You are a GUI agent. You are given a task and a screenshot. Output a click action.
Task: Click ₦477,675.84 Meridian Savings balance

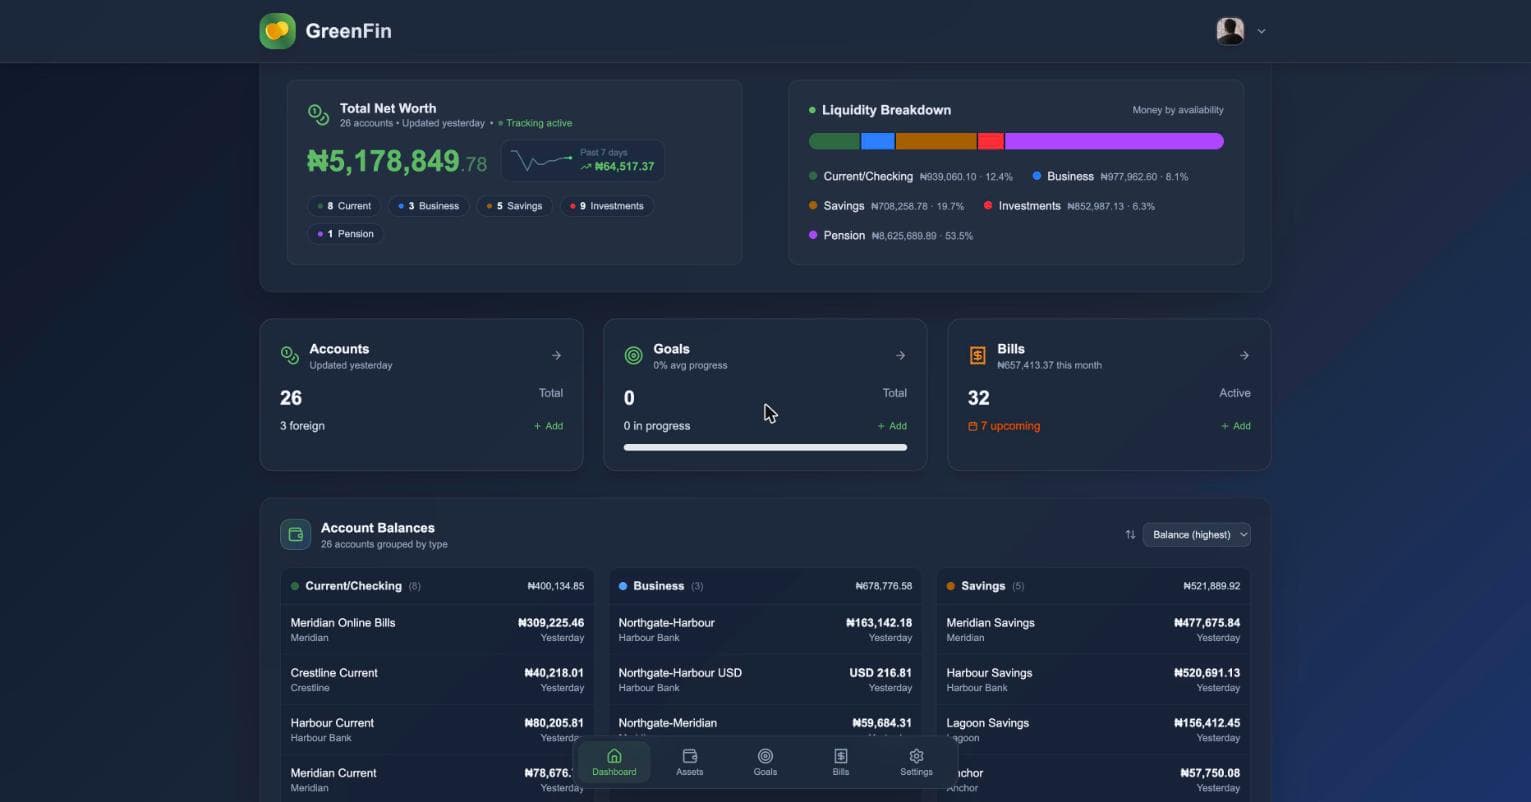point(1207,623)
